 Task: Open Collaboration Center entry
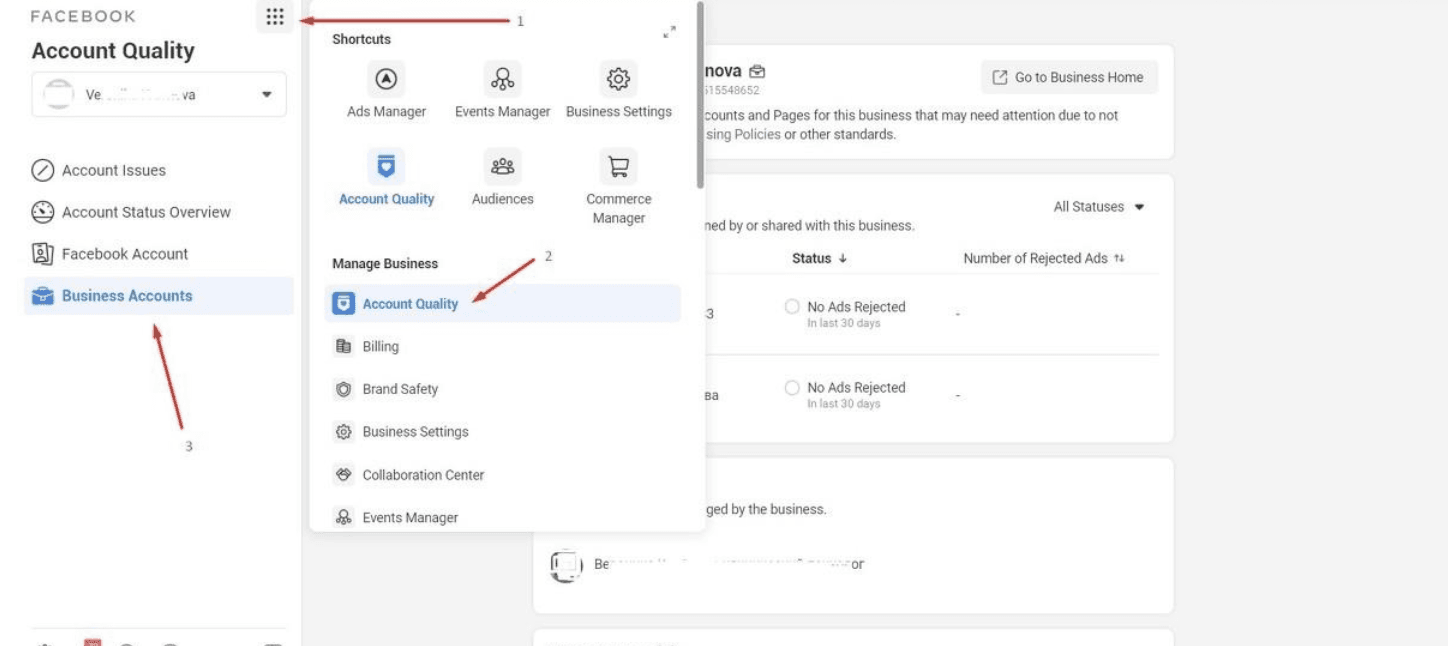[503, 475]
